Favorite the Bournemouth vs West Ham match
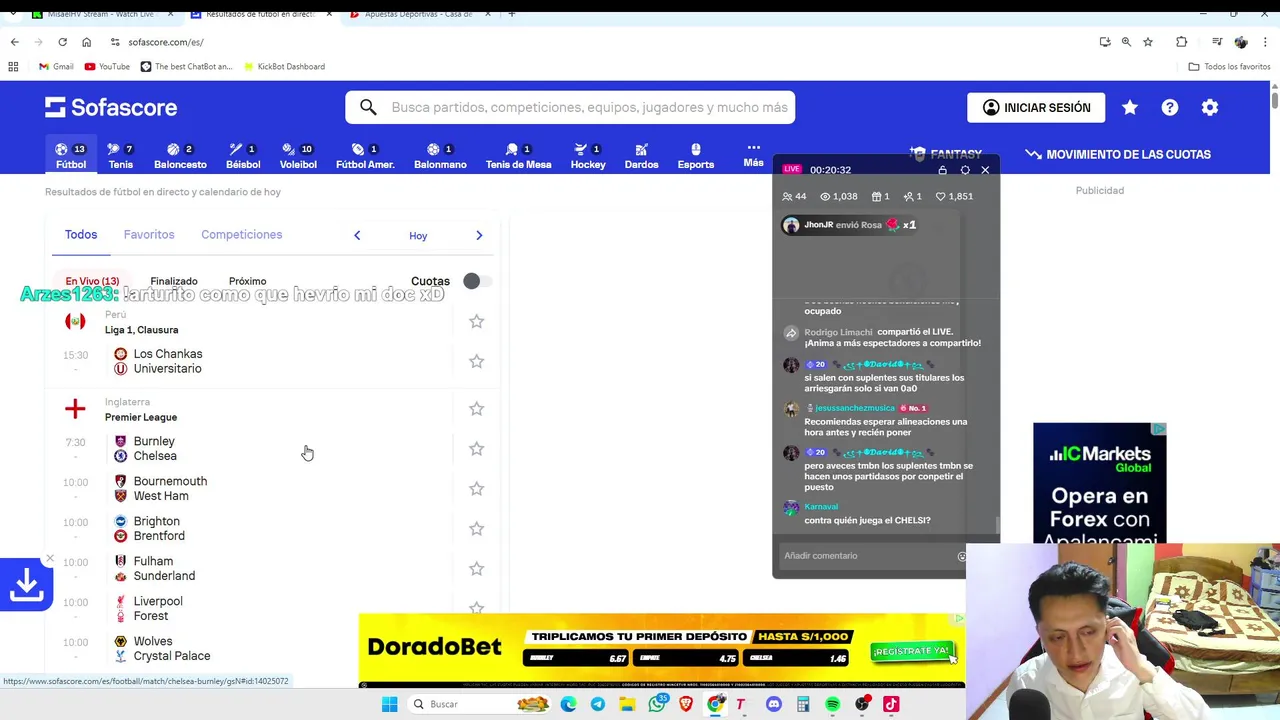The width and height of the screenshot is (1280, 720). (x=476, y=488)
